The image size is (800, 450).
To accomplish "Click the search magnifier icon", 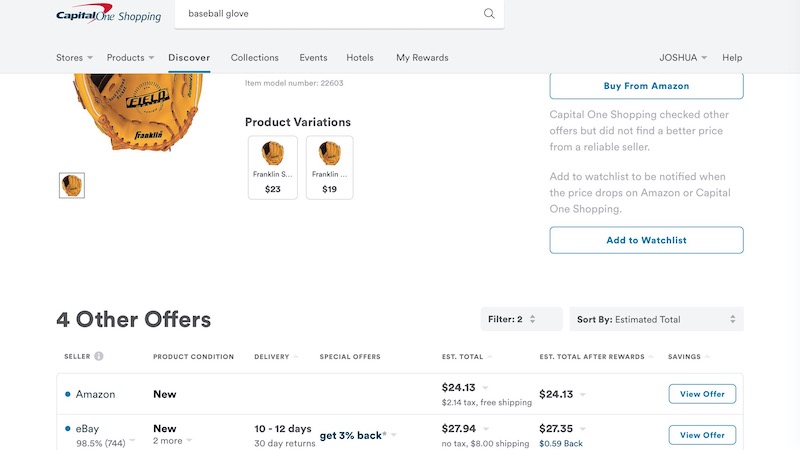I will click(489, 14).
